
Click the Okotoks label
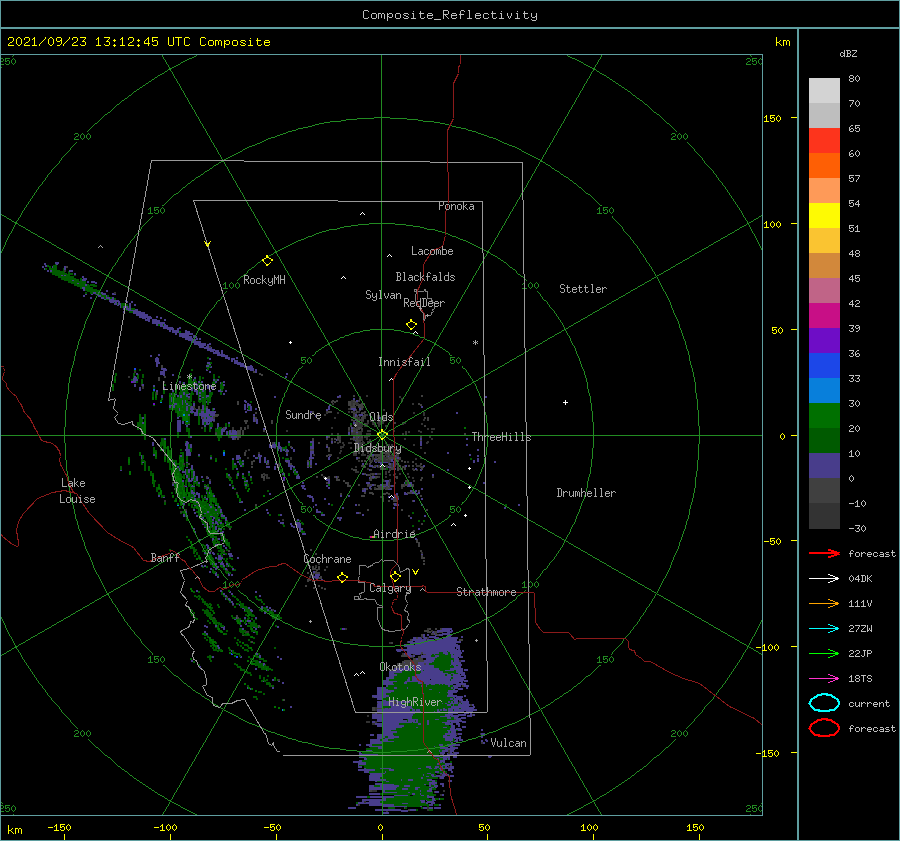400,667
